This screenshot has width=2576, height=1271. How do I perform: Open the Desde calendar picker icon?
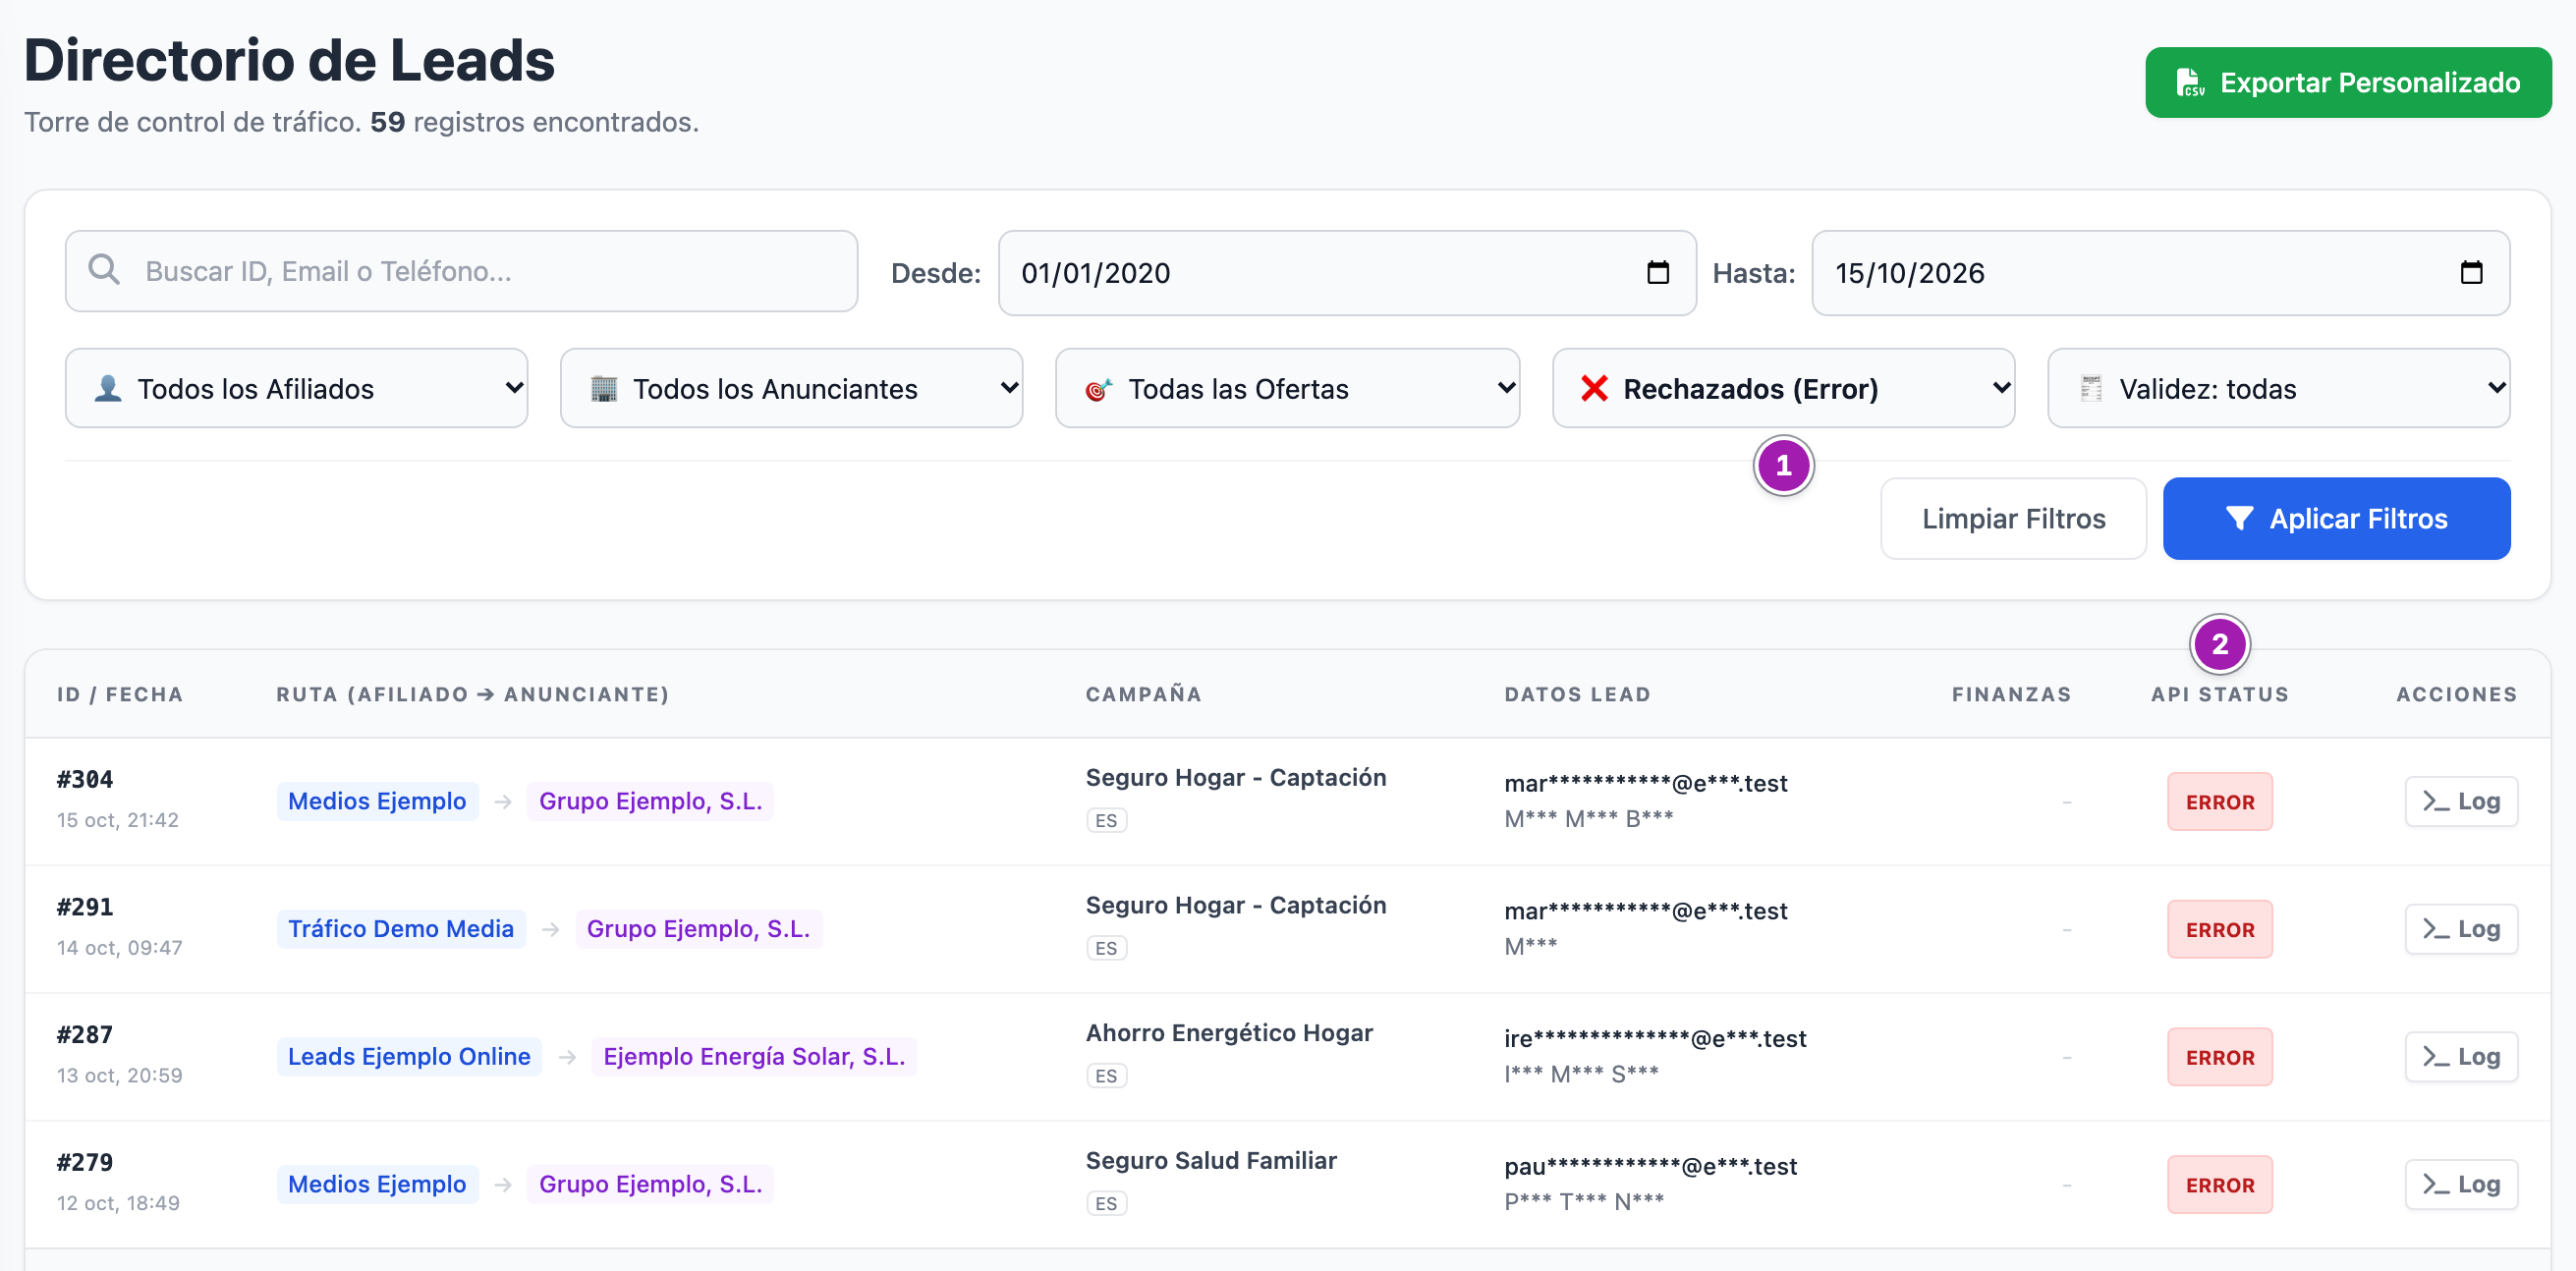pyautogui.click(x=1658, y=272)
